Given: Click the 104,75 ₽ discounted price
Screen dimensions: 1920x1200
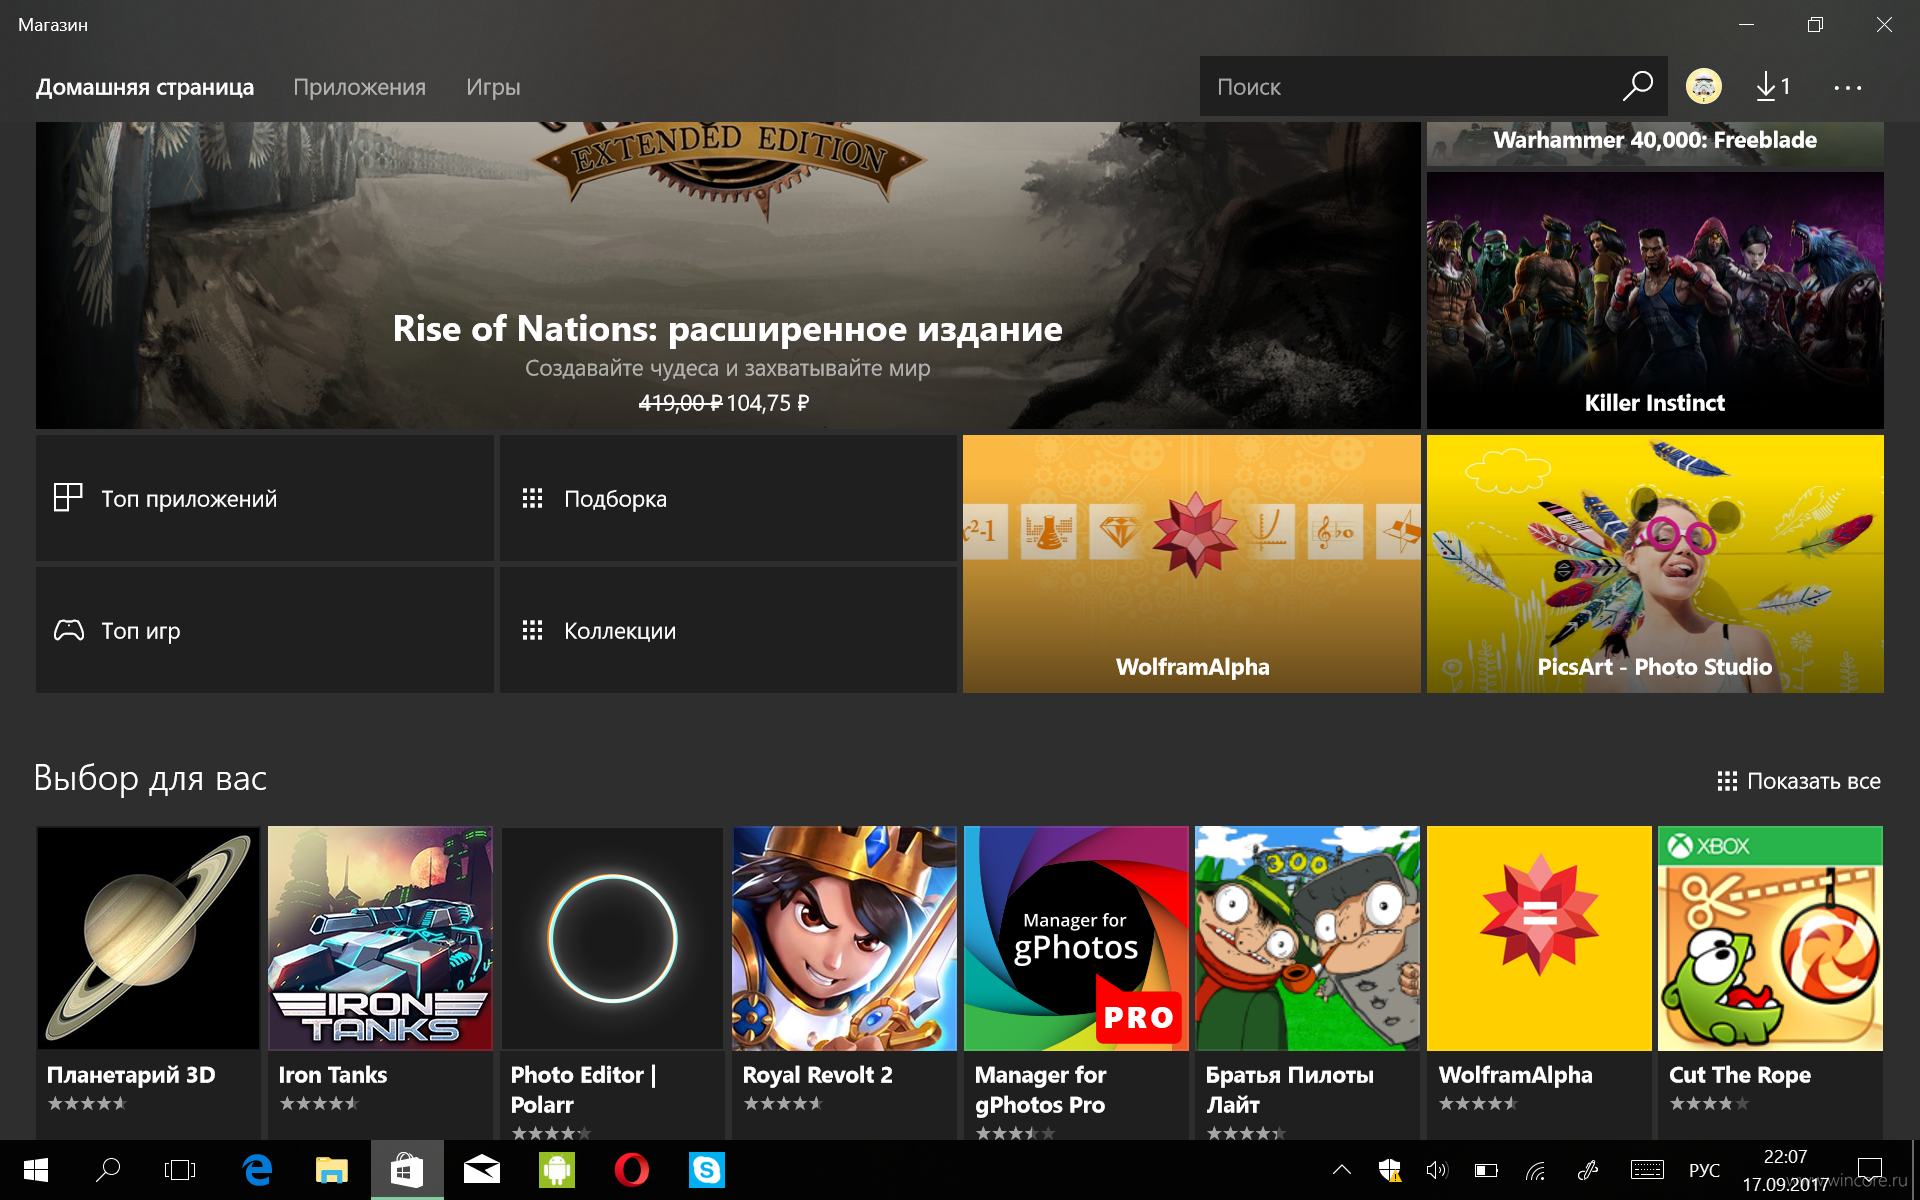Looking at the screenshot, I should (768, 403).
